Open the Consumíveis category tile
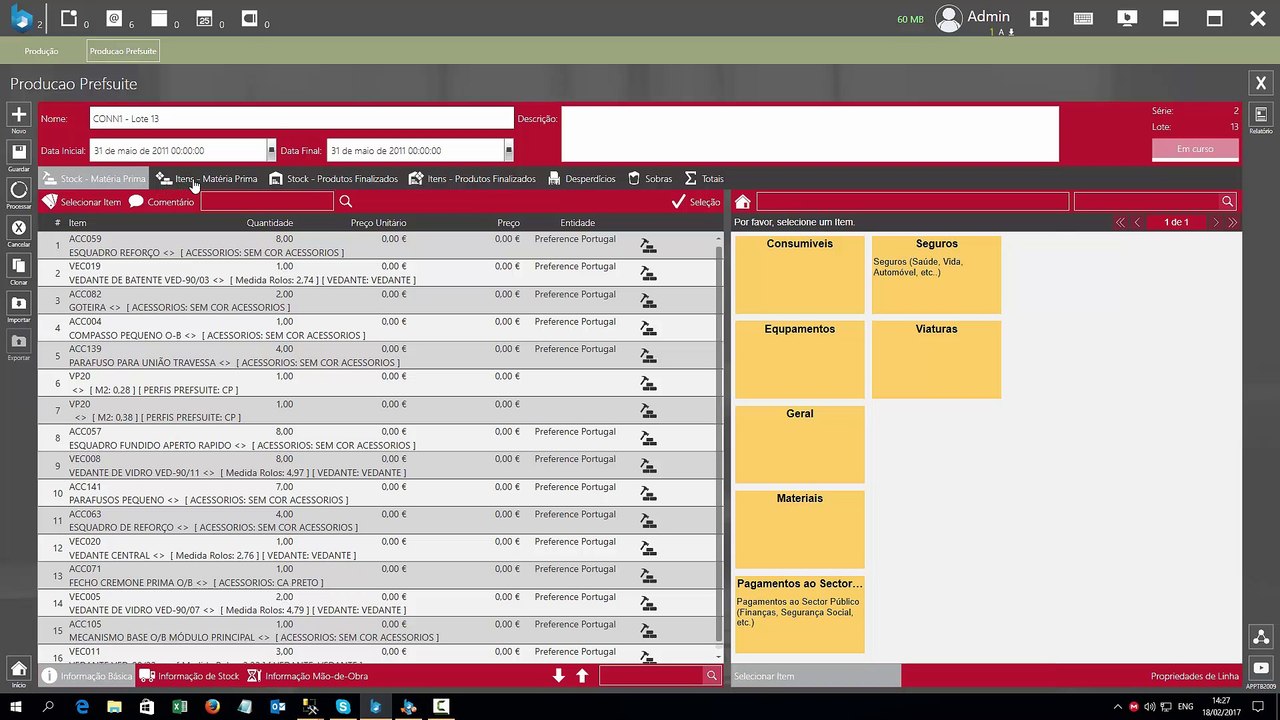 [x=800, y=275]
